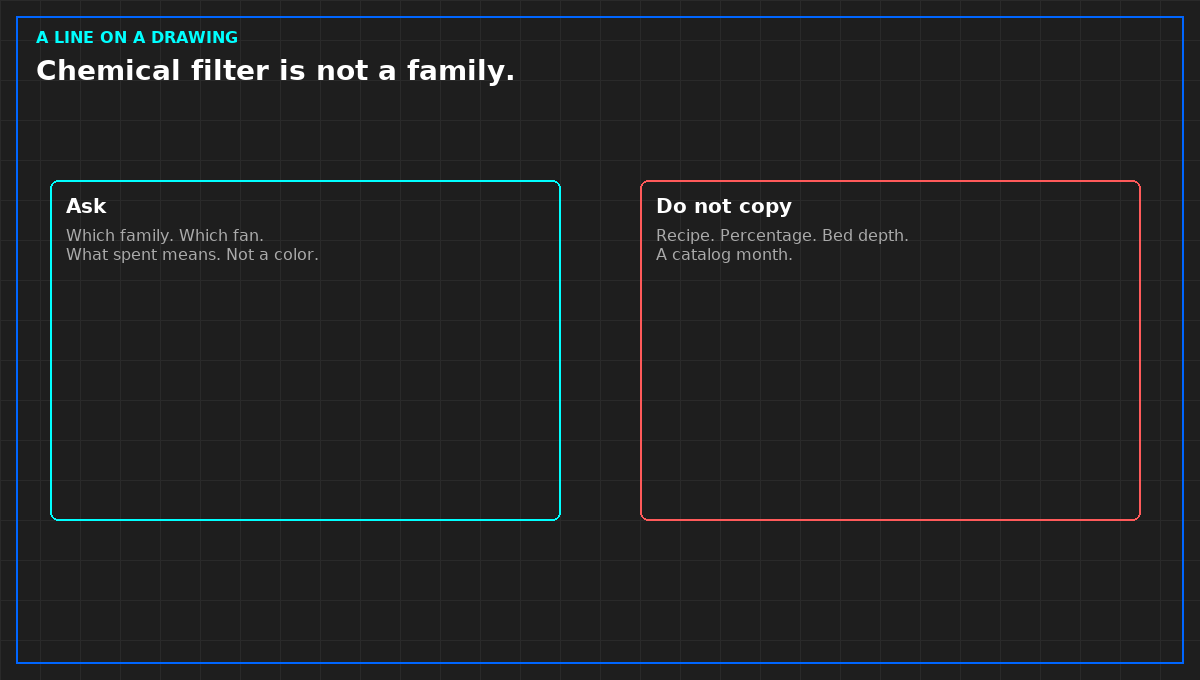
Task: Click the line 'Recipe. Percentage. Bed depth.'
Action: [x=782, y=236]
